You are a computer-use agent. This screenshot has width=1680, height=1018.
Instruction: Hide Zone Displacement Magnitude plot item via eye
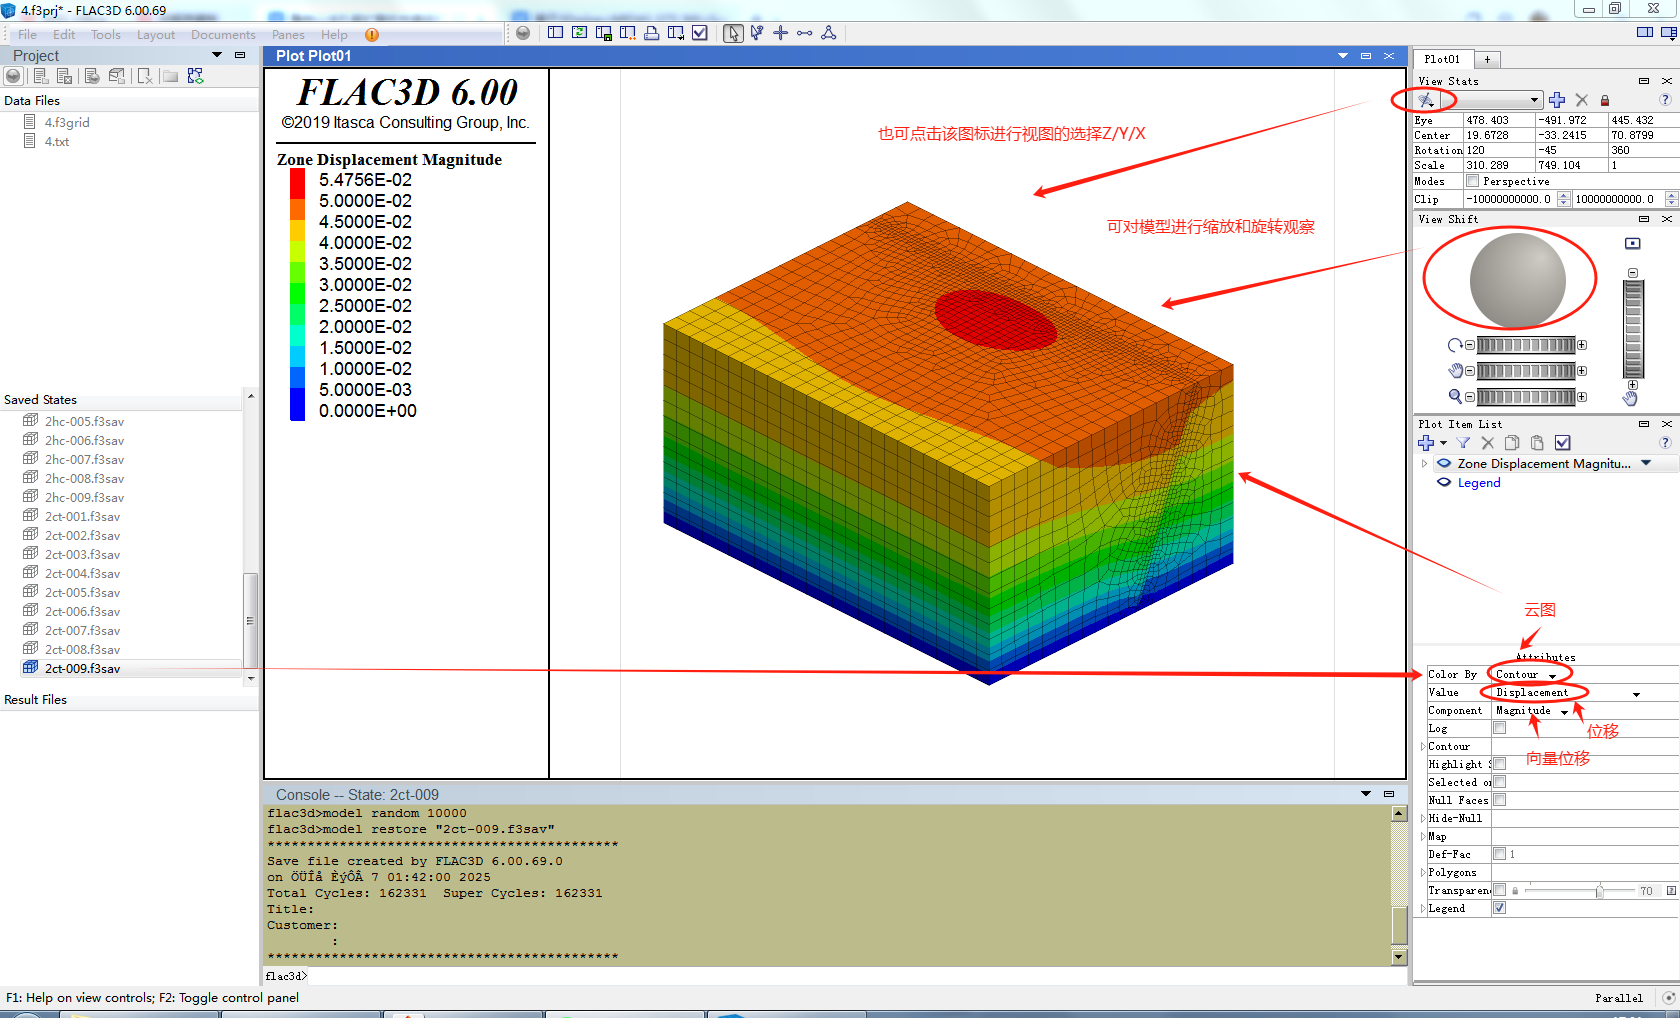pos(1444,464)
